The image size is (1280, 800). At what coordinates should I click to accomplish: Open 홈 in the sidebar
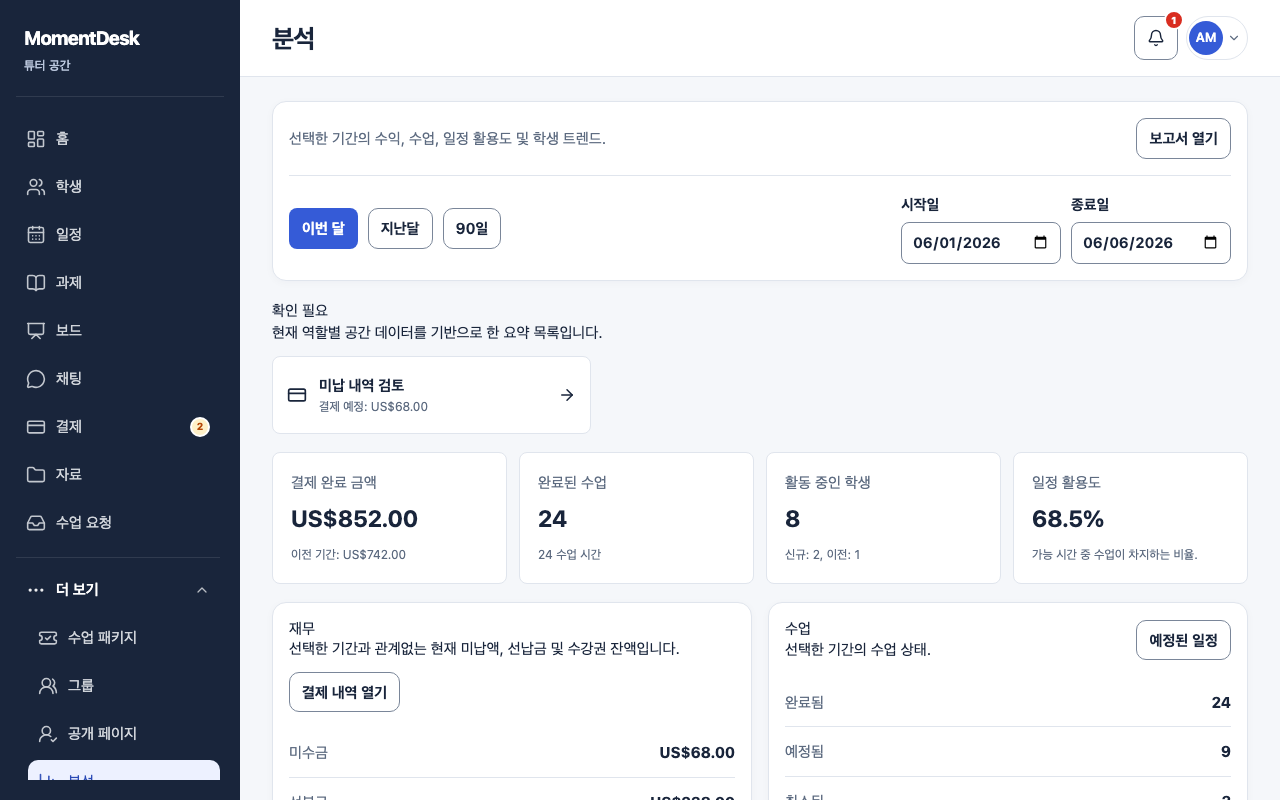pos(120,139)
